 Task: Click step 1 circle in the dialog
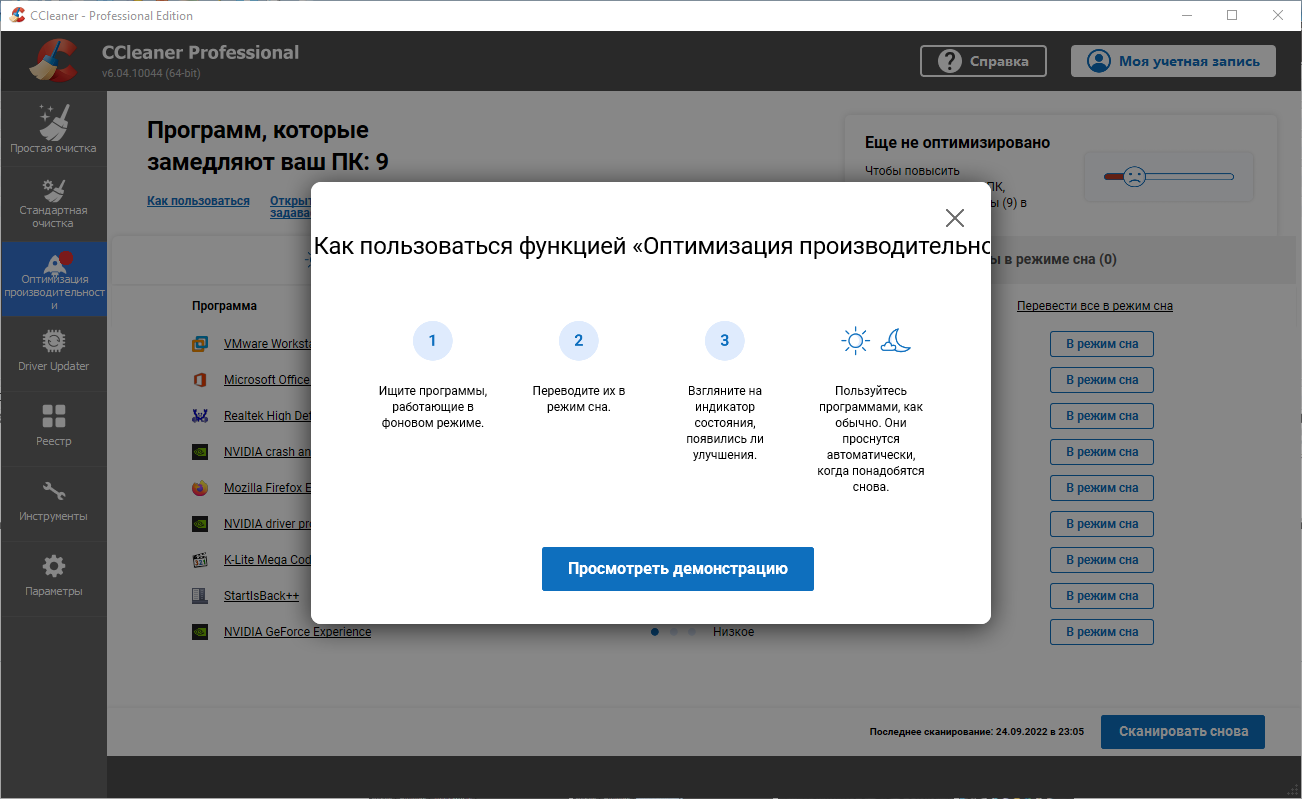(x=432, y=341)
